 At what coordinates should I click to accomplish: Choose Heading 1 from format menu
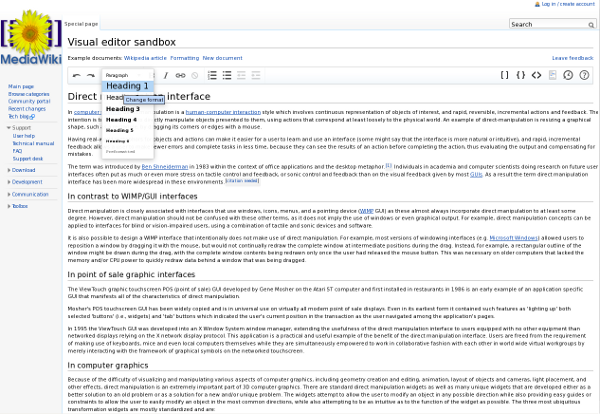(128, 86)
